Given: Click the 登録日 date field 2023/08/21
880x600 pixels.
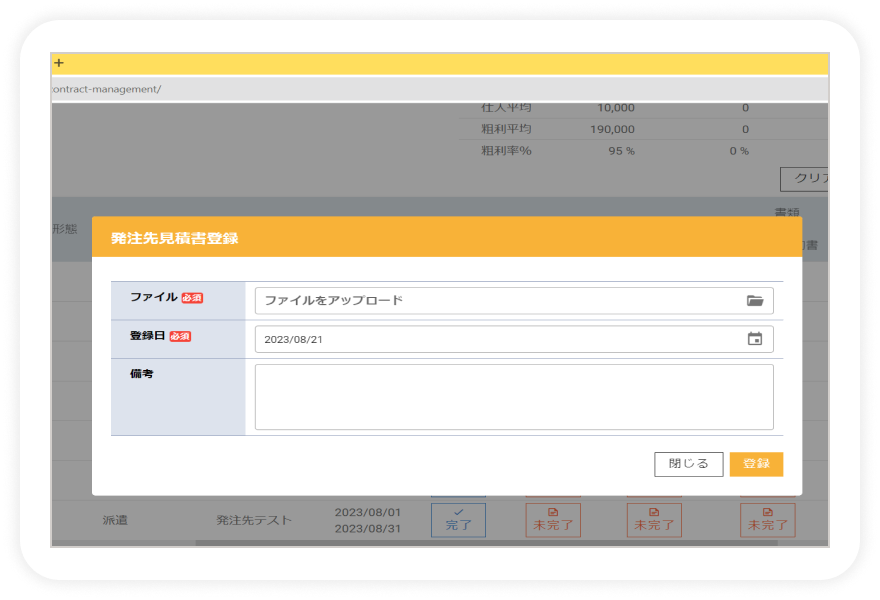Looking at the screenshot, I should click(514, 339).
